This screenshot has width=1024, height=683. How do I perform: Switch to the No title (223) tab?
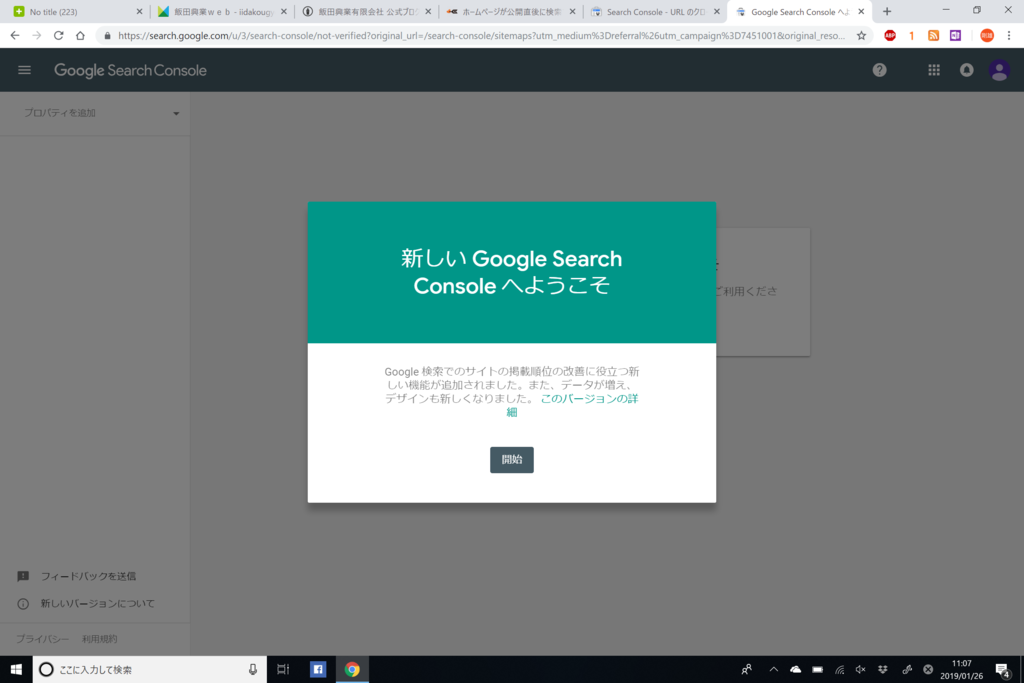click(x=72, y=12)
